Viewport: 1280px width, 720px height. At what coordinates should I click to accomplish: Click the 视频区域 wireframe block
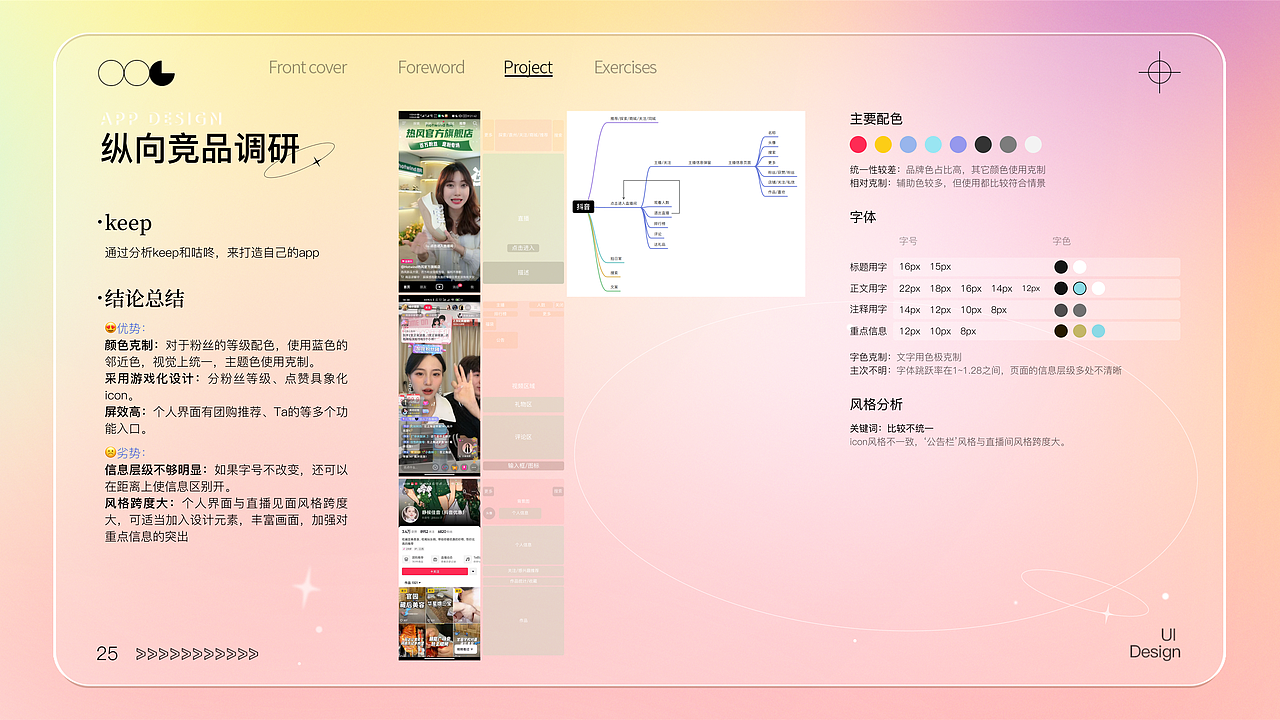coord(523,385)
